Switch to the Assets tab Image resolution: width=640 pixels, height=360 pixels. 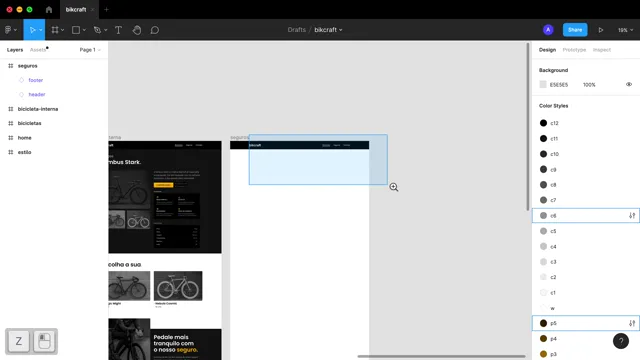[38, 50]
